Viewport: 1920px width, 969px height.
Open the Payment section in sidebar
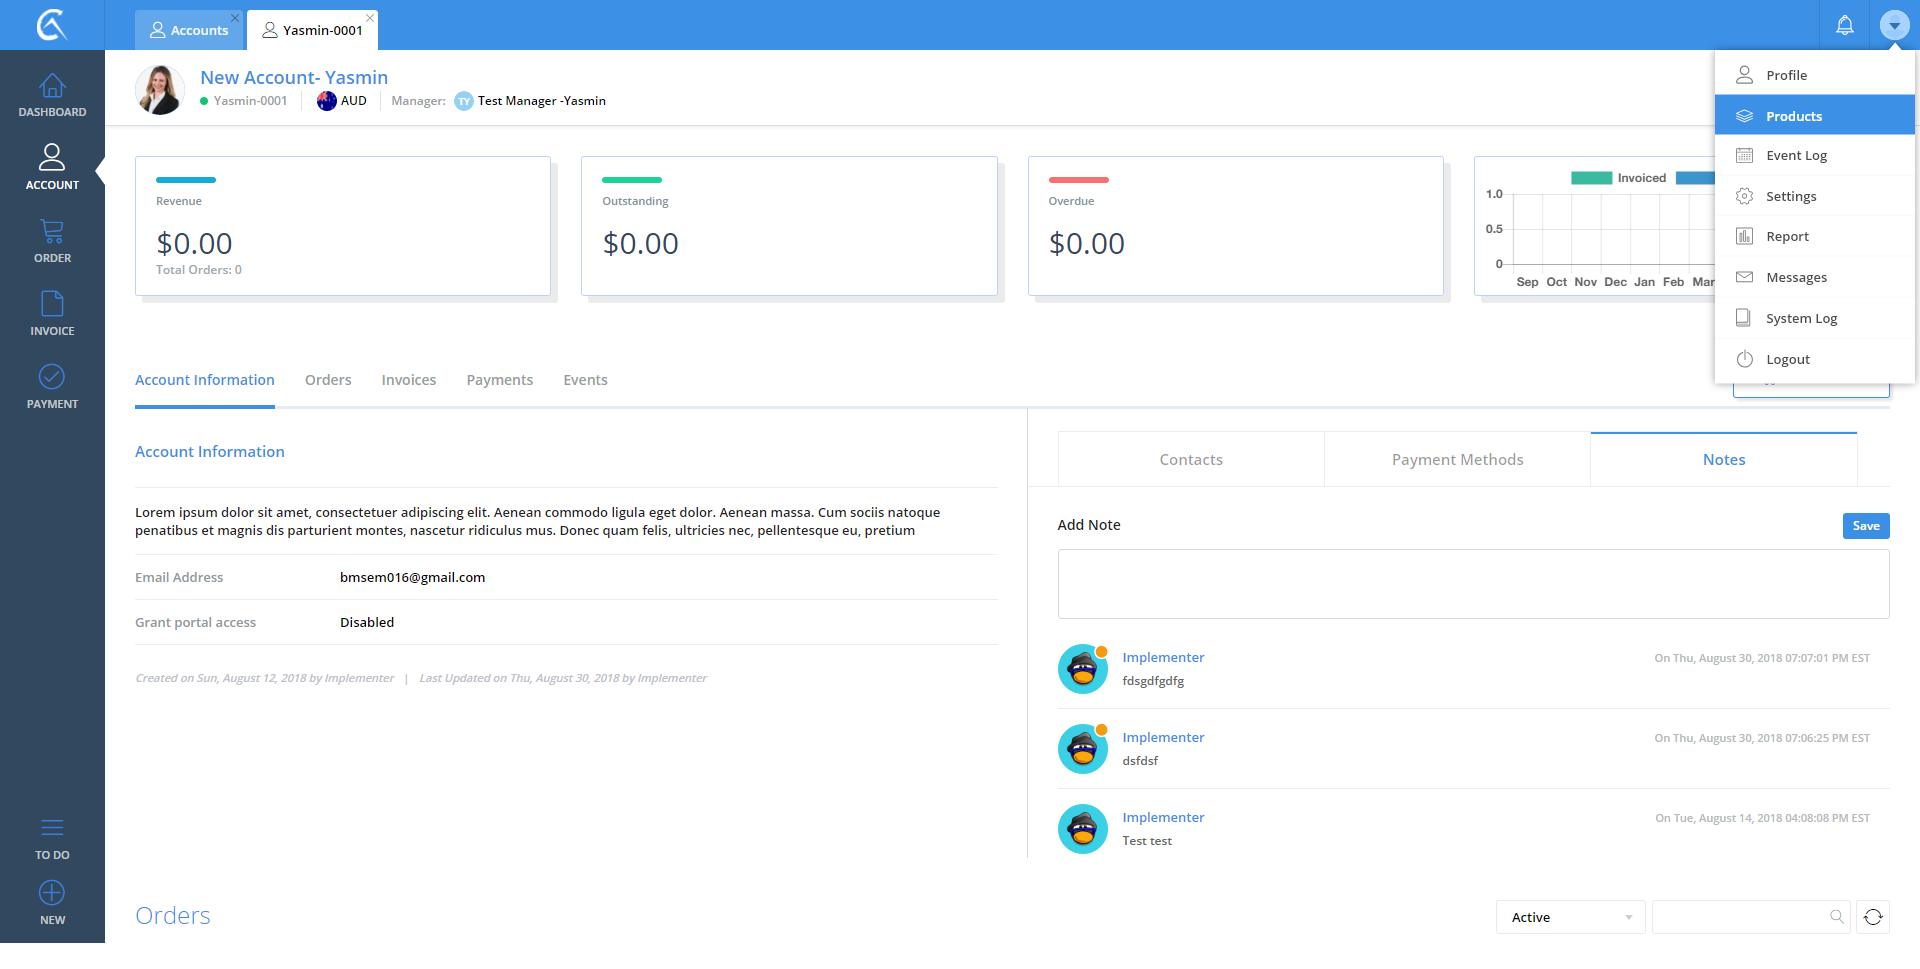tap(52, 387)
